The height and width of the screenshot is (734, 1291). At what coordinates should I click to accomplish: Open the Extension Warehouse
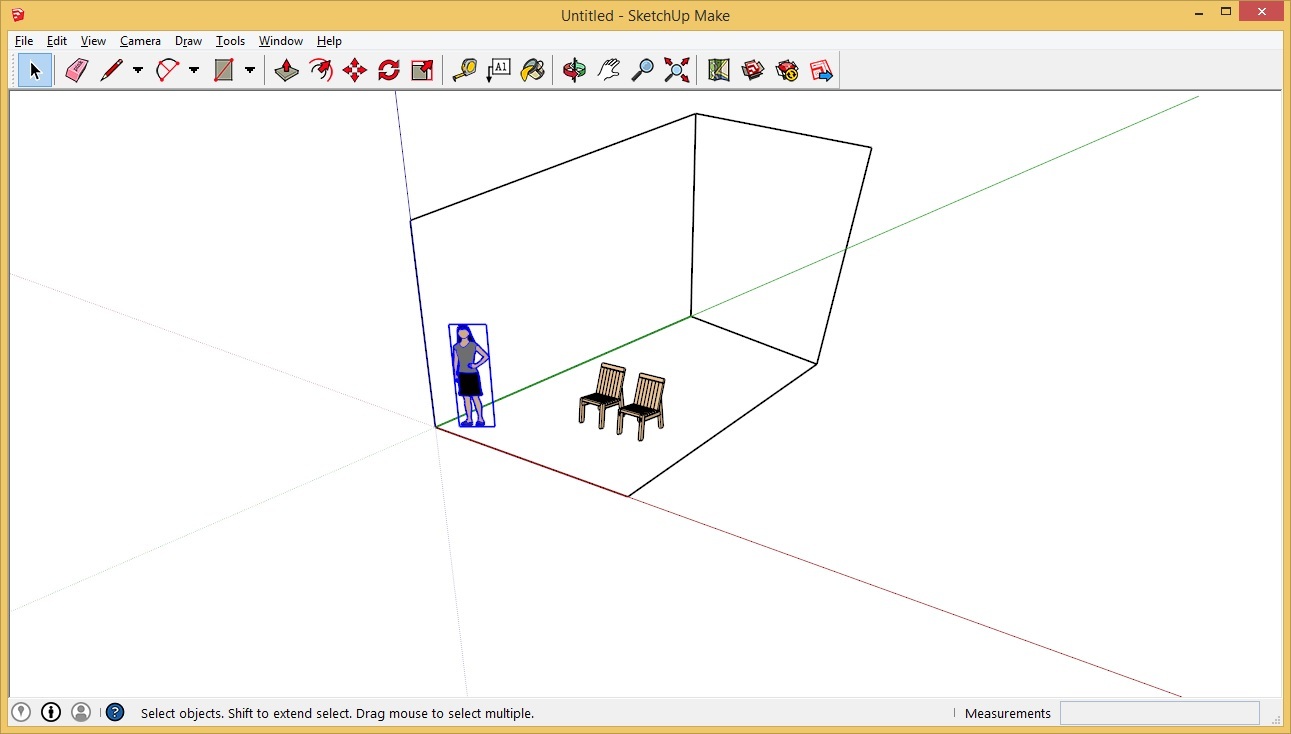(787, 70)
